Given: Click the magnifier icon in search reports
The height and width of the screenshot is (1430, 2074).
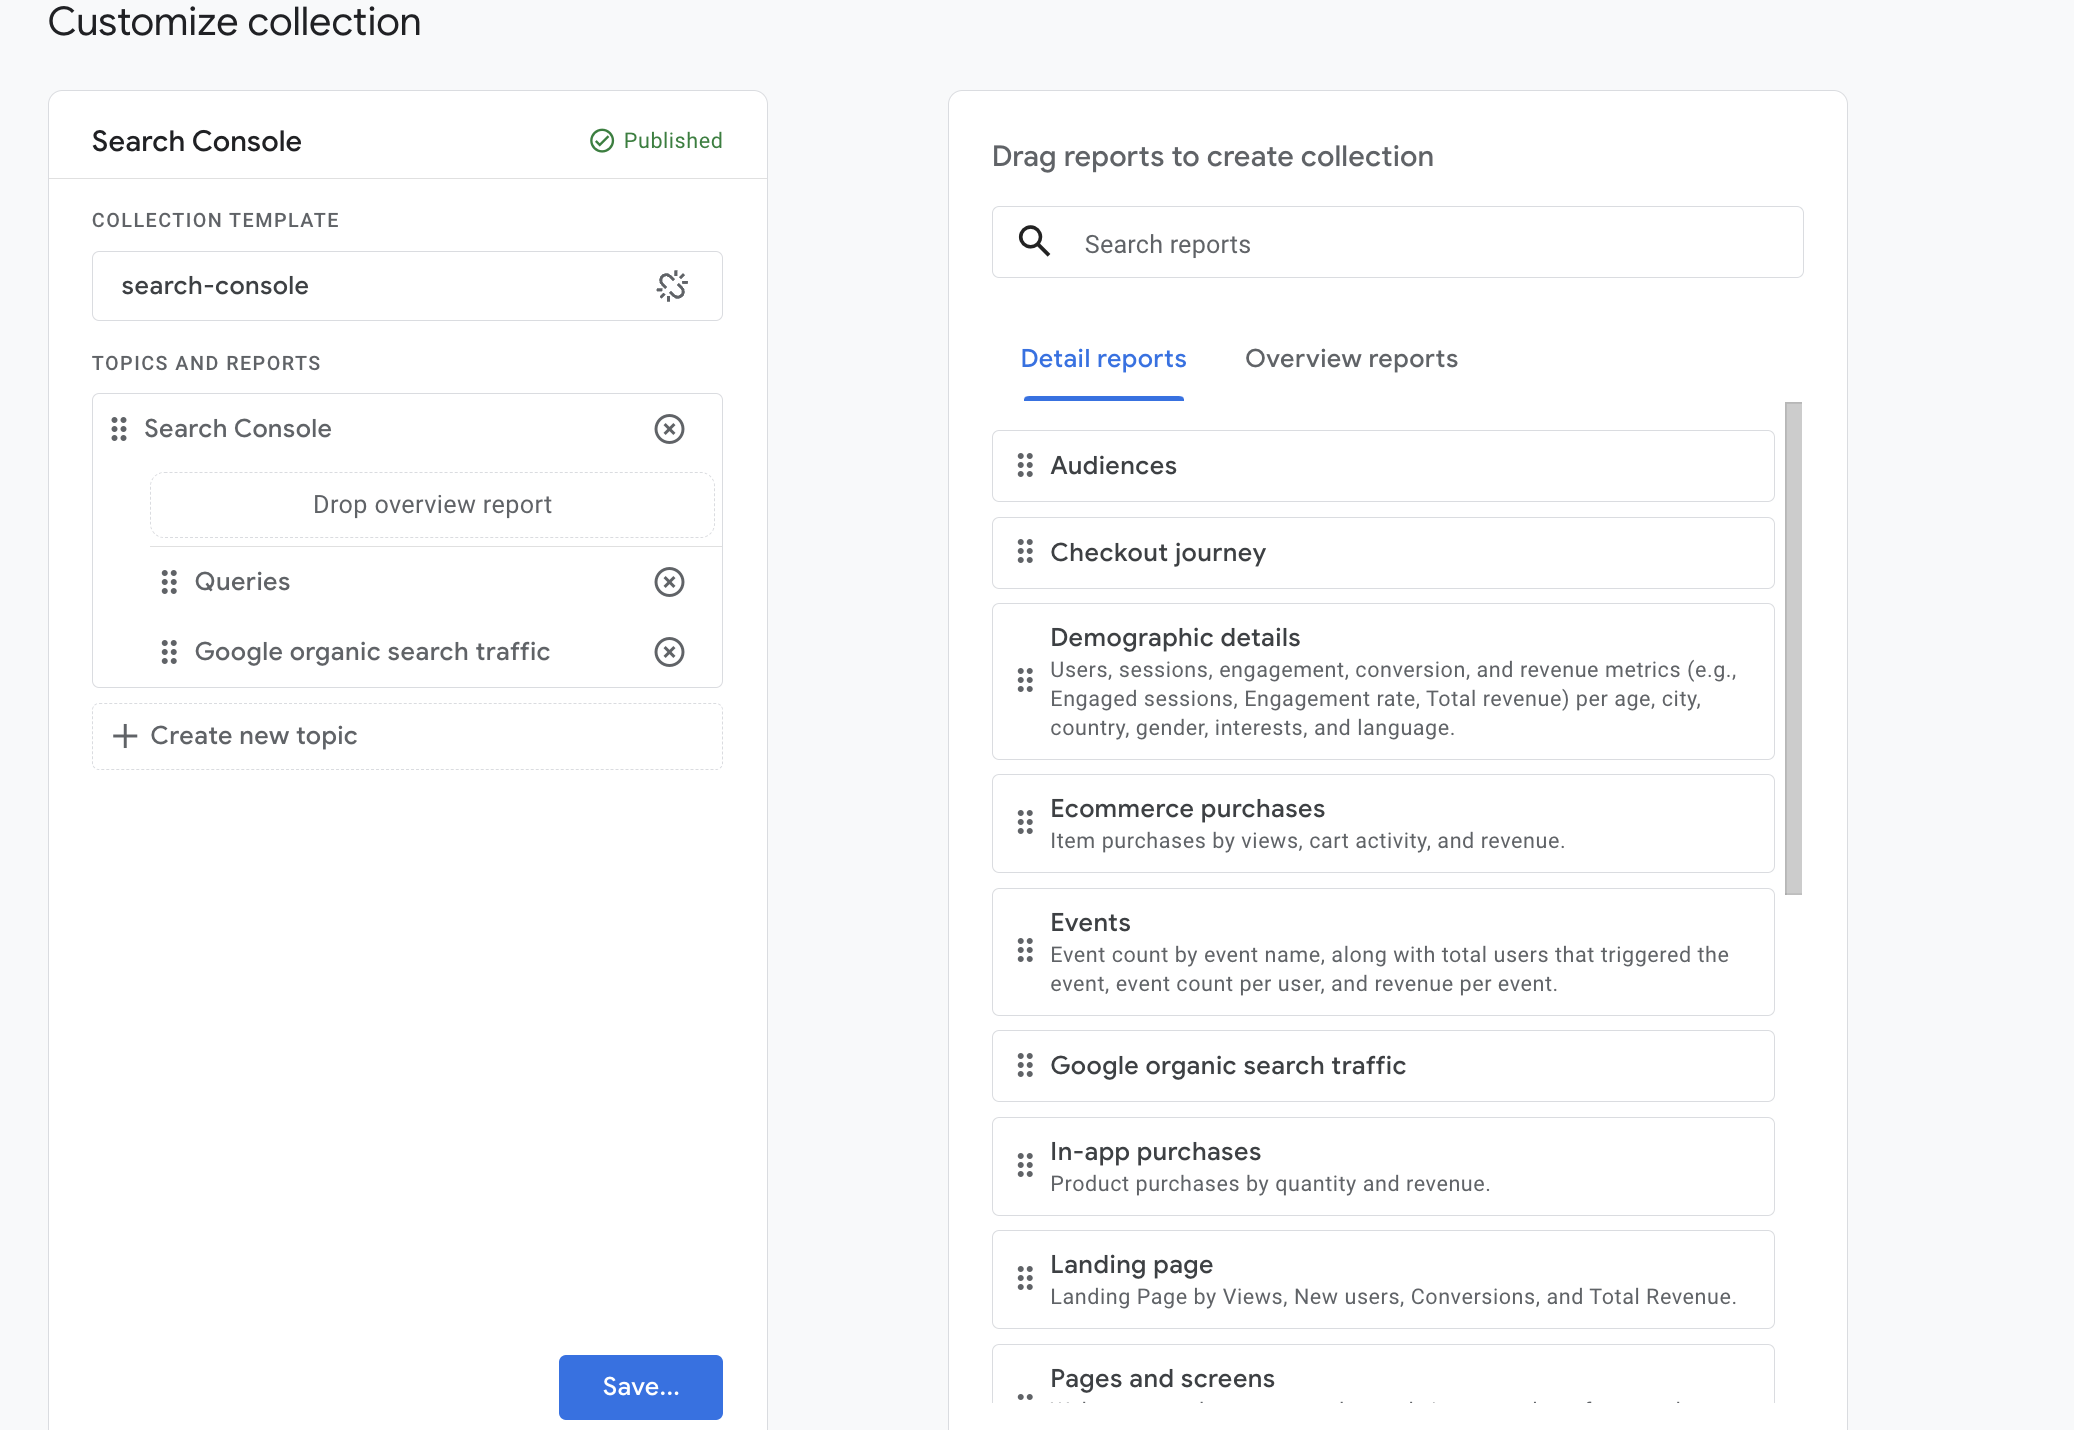Looking at the screenshot, I should pyautogui.click(x=1034, y=242).
